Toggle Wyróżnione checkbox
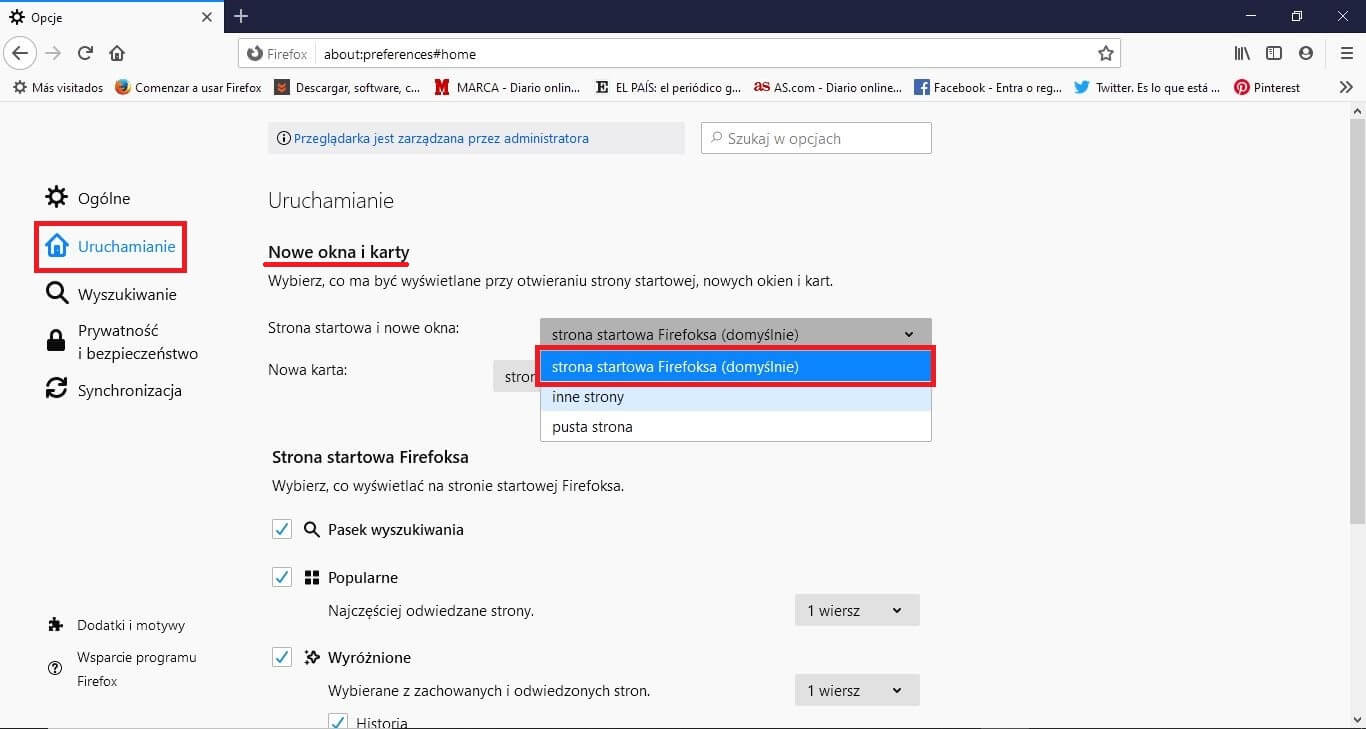Viewport: 1366px width, 729px height. pyautogui.click(x=282, y=657)
